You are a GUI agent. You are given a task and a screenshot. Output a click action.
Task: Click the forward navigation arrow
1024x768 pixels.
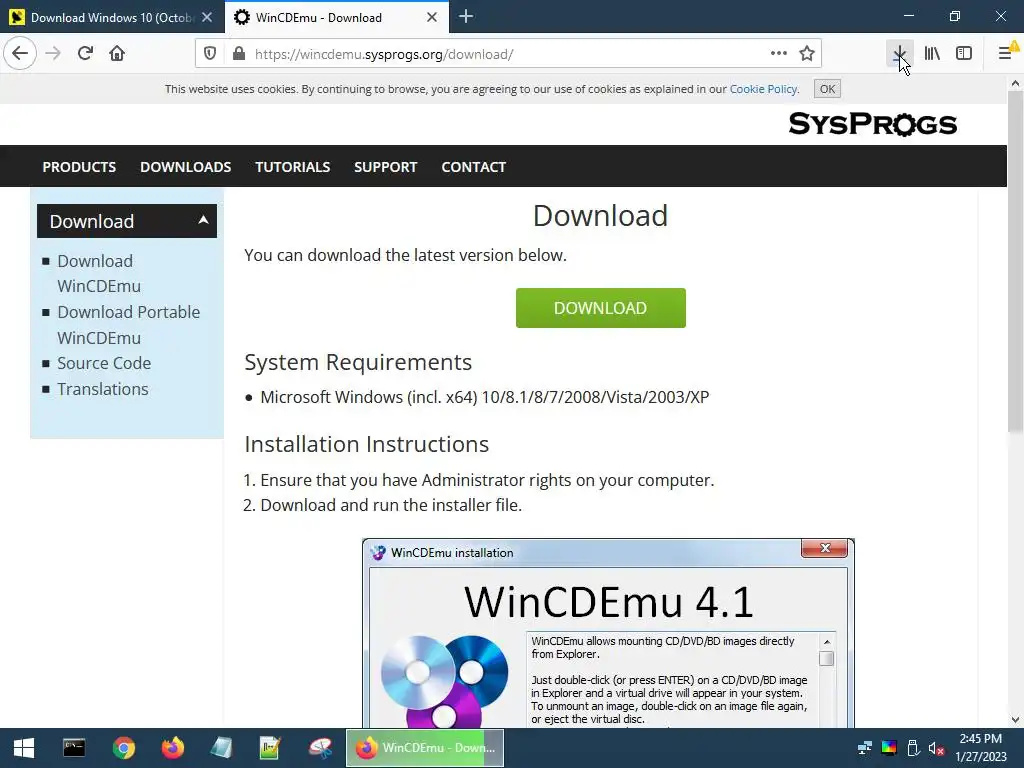[x=53, y=53]
